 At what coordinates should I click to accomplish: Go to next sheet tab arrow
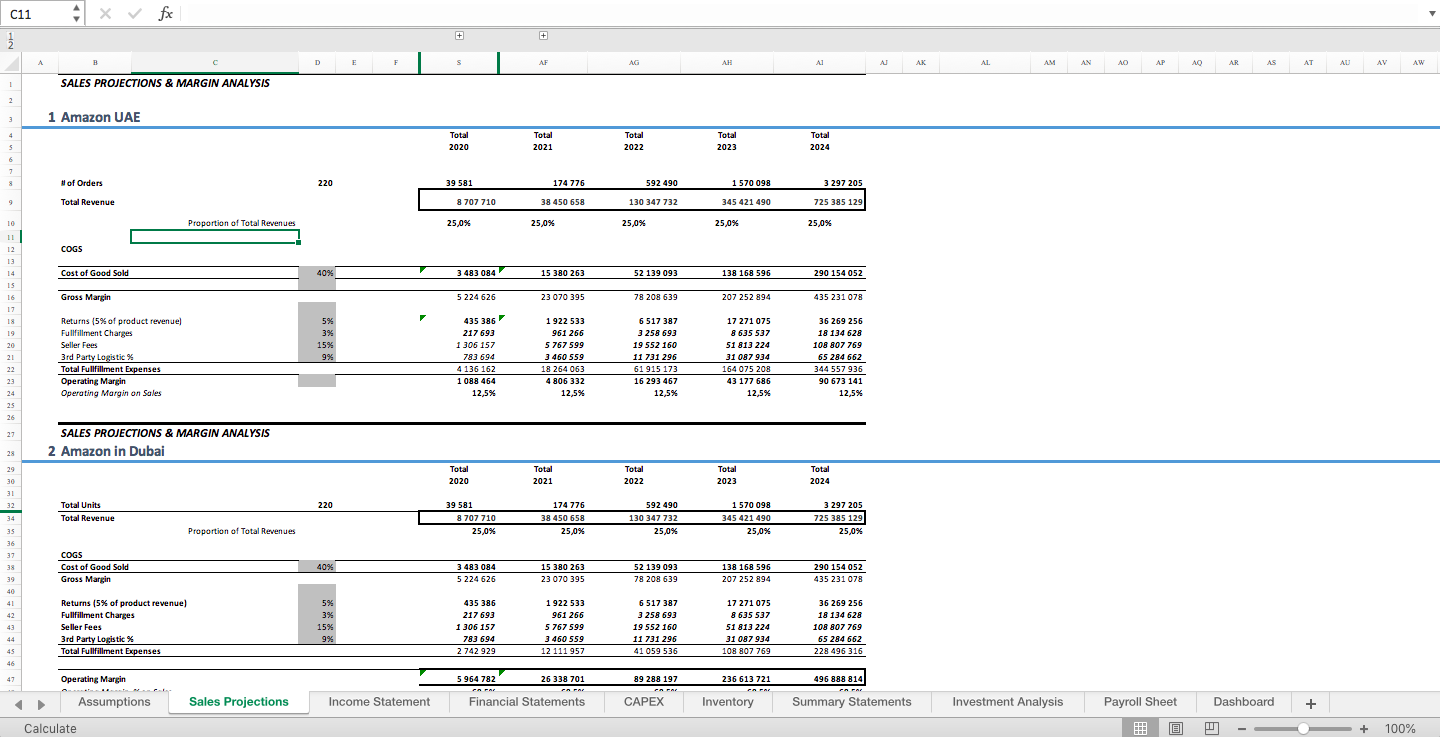click(x=41, y=703)
